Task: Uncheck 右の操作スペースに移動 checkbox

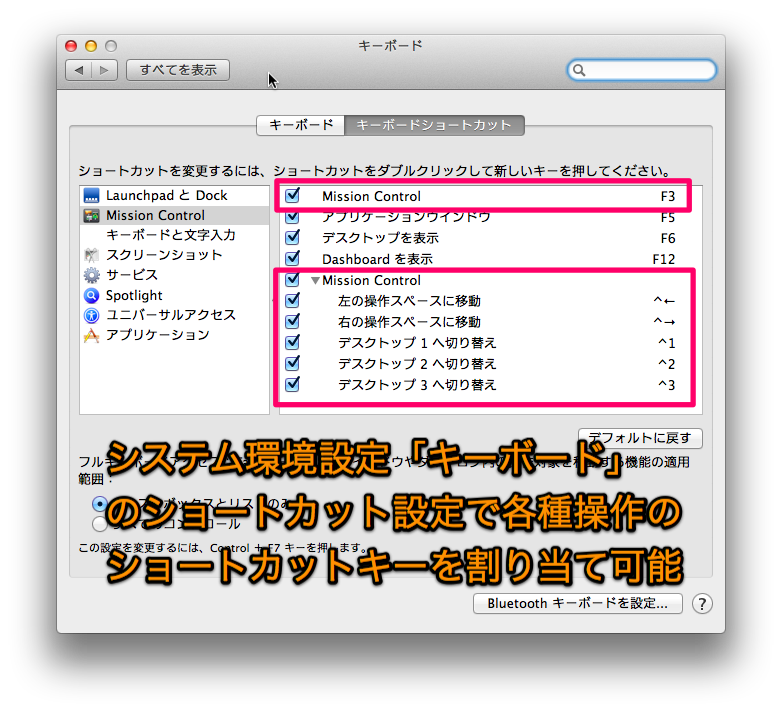Action: (293, 321)
